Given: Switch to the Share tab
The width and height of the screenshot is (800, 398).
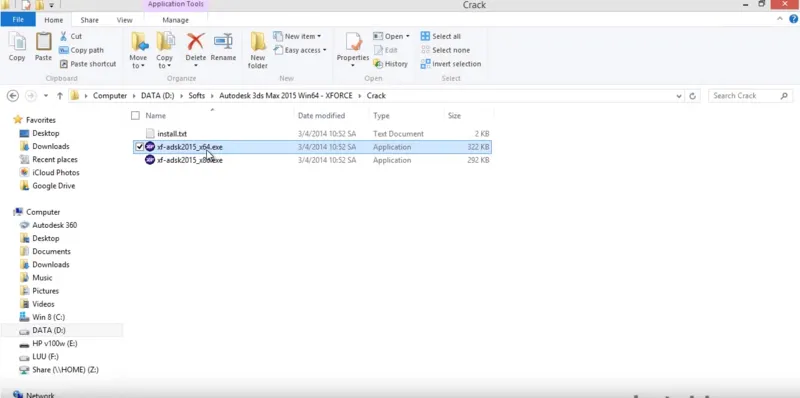Looking at the screenshot, I should click(x=89, y=20).
